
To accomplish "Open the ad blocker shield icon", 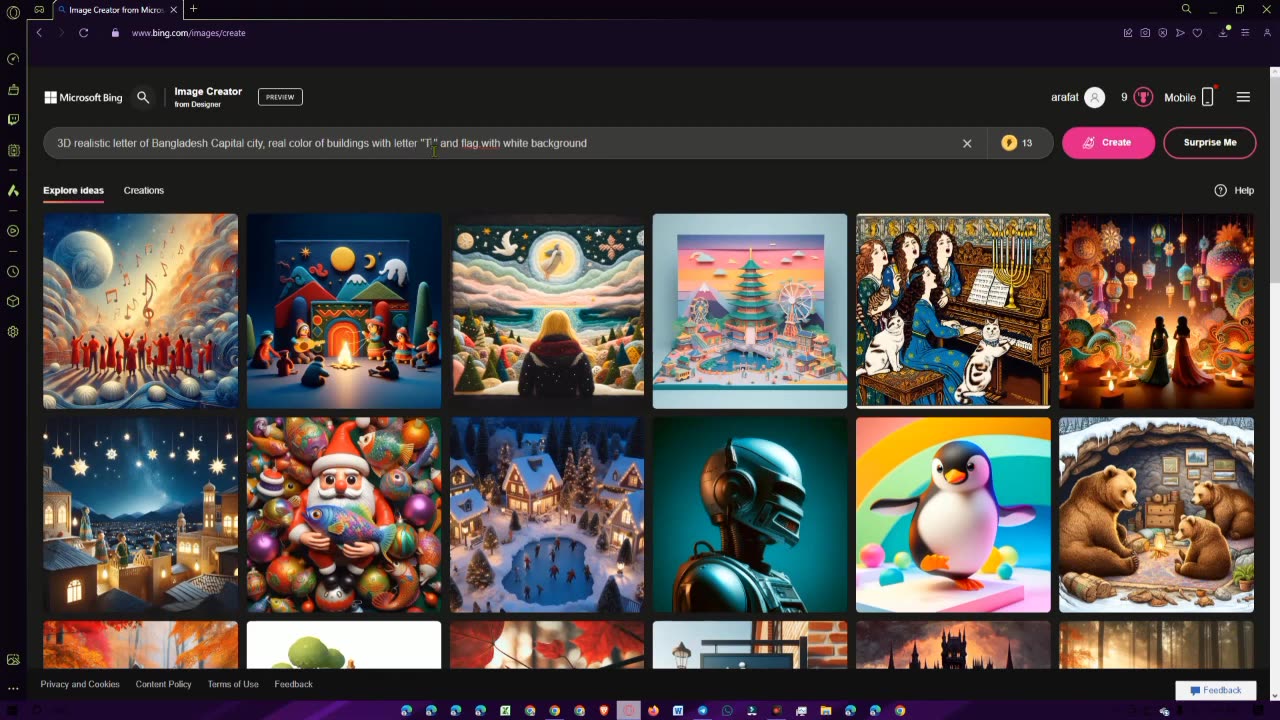I will point(1162,33).
